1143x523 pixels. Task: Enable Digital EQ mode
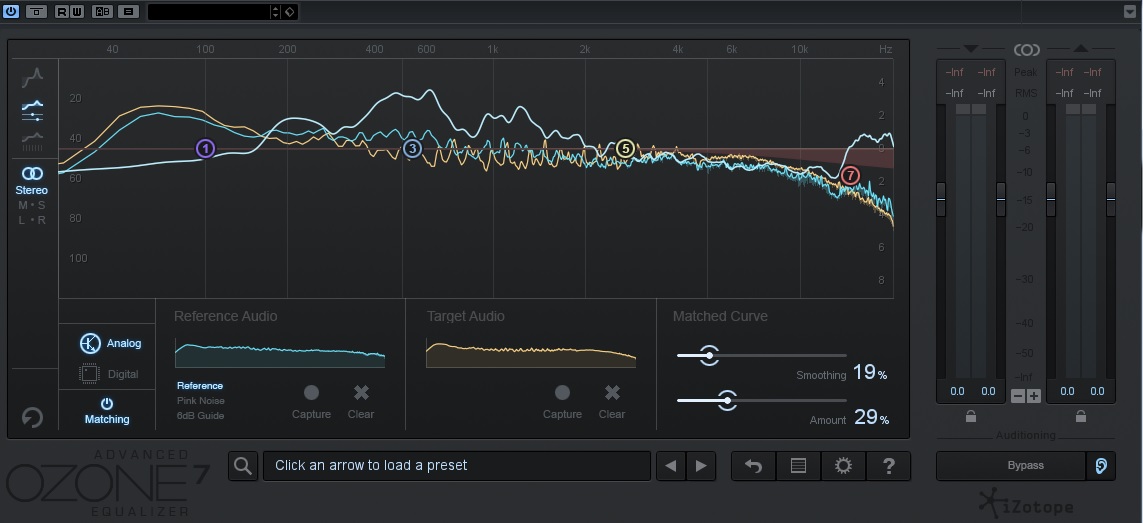[x=110, y=374]
